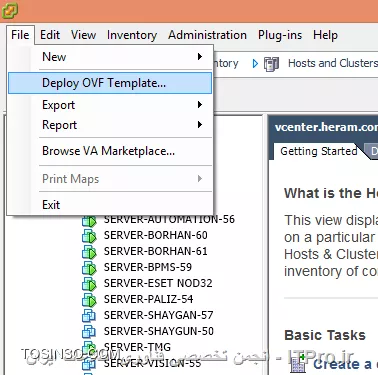Screen dimensions: 378x375
Task: Expand the Report submenu arrow
Action: (200, 125)
